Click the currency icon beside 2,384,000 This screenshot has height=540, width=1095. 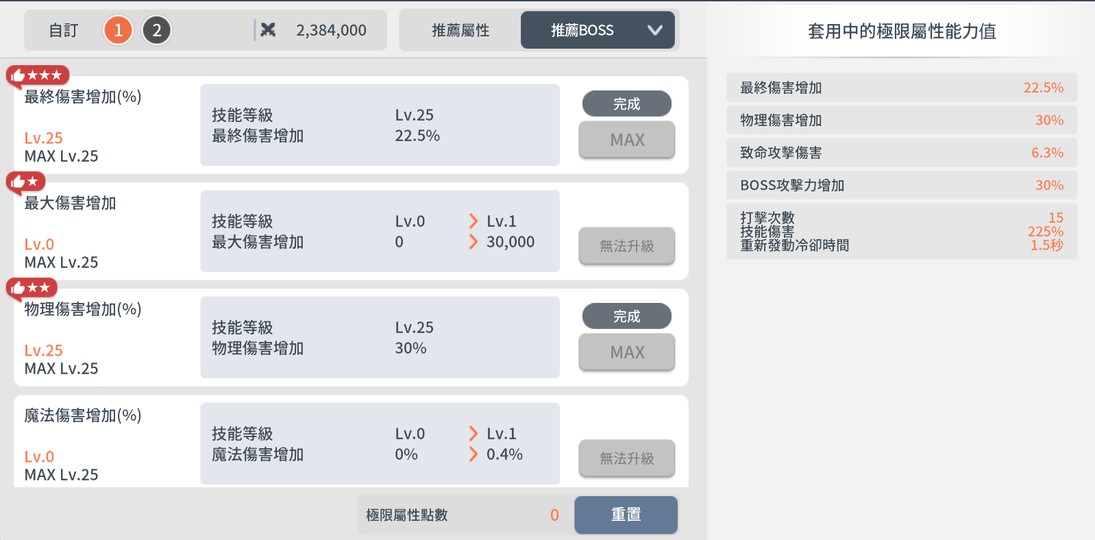tap(268, 30)
